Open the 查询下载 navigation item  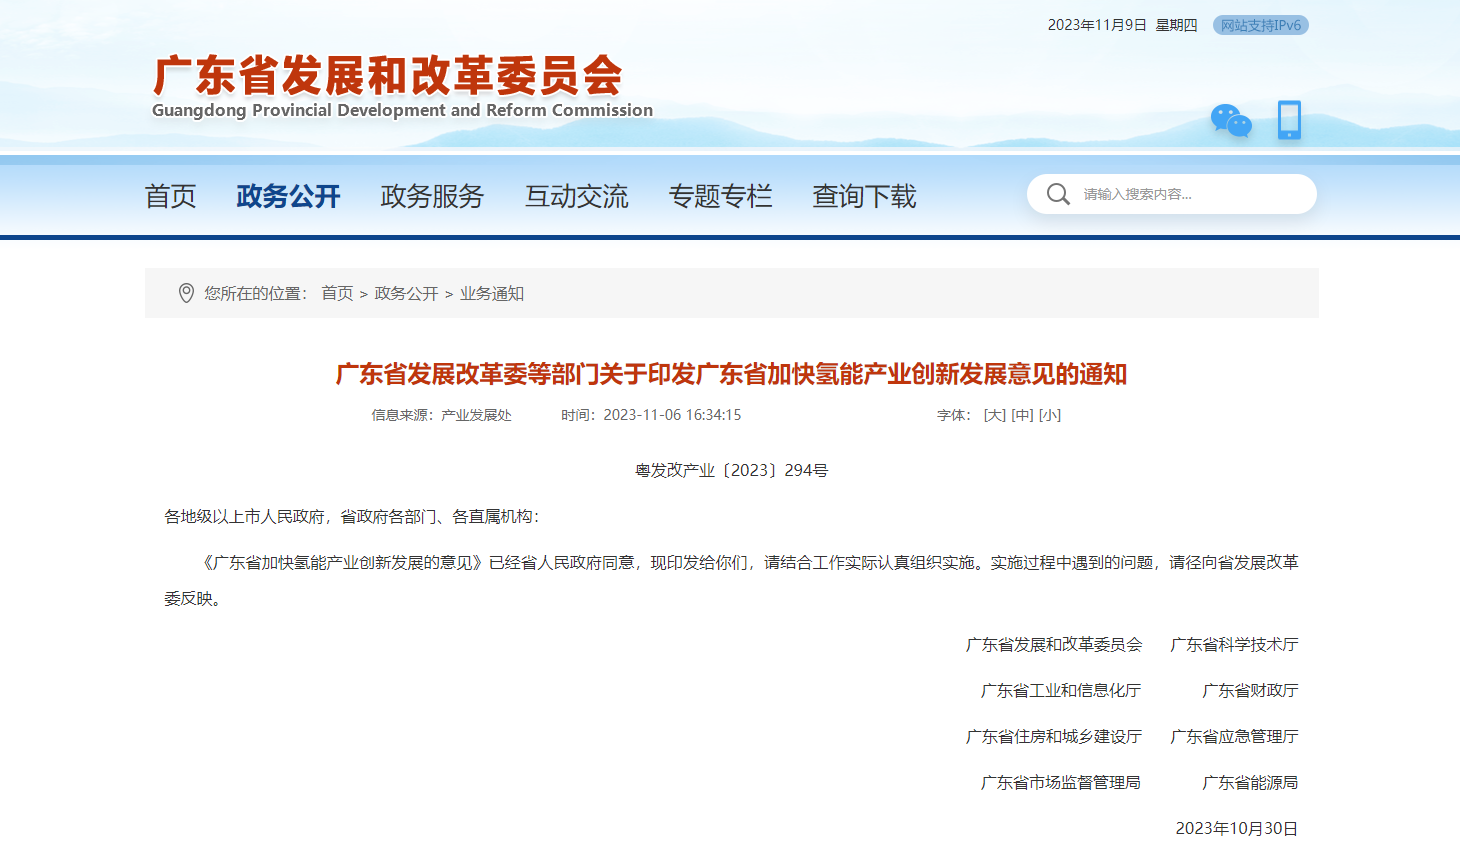tap(864, 196)
